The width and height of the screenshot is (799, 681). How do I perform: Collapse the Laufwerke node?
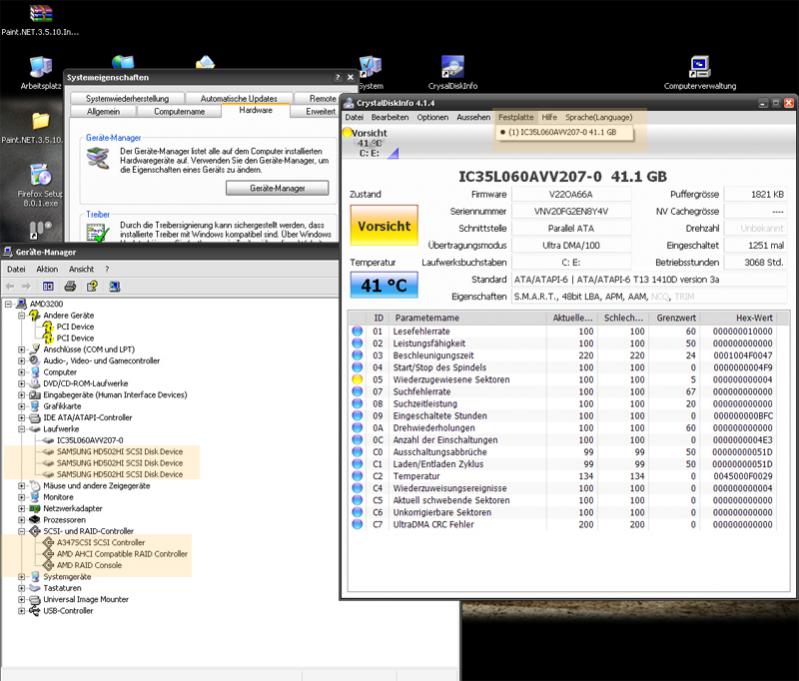tap(21, 429)
